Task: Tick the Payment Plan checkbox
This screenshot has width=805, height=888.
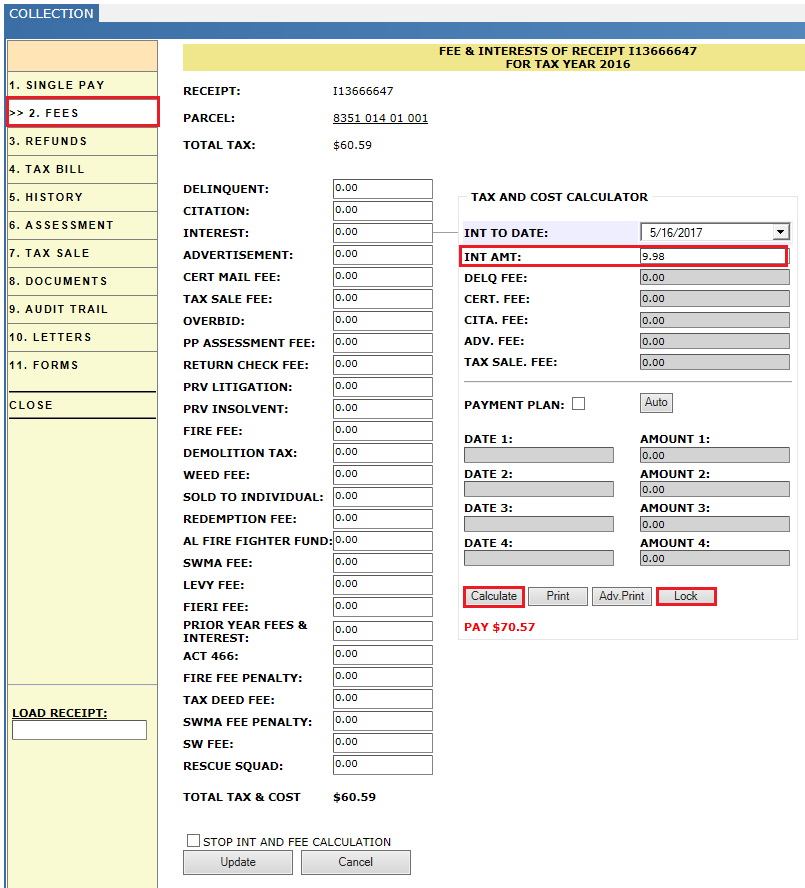Action: [x=578, y=404]
